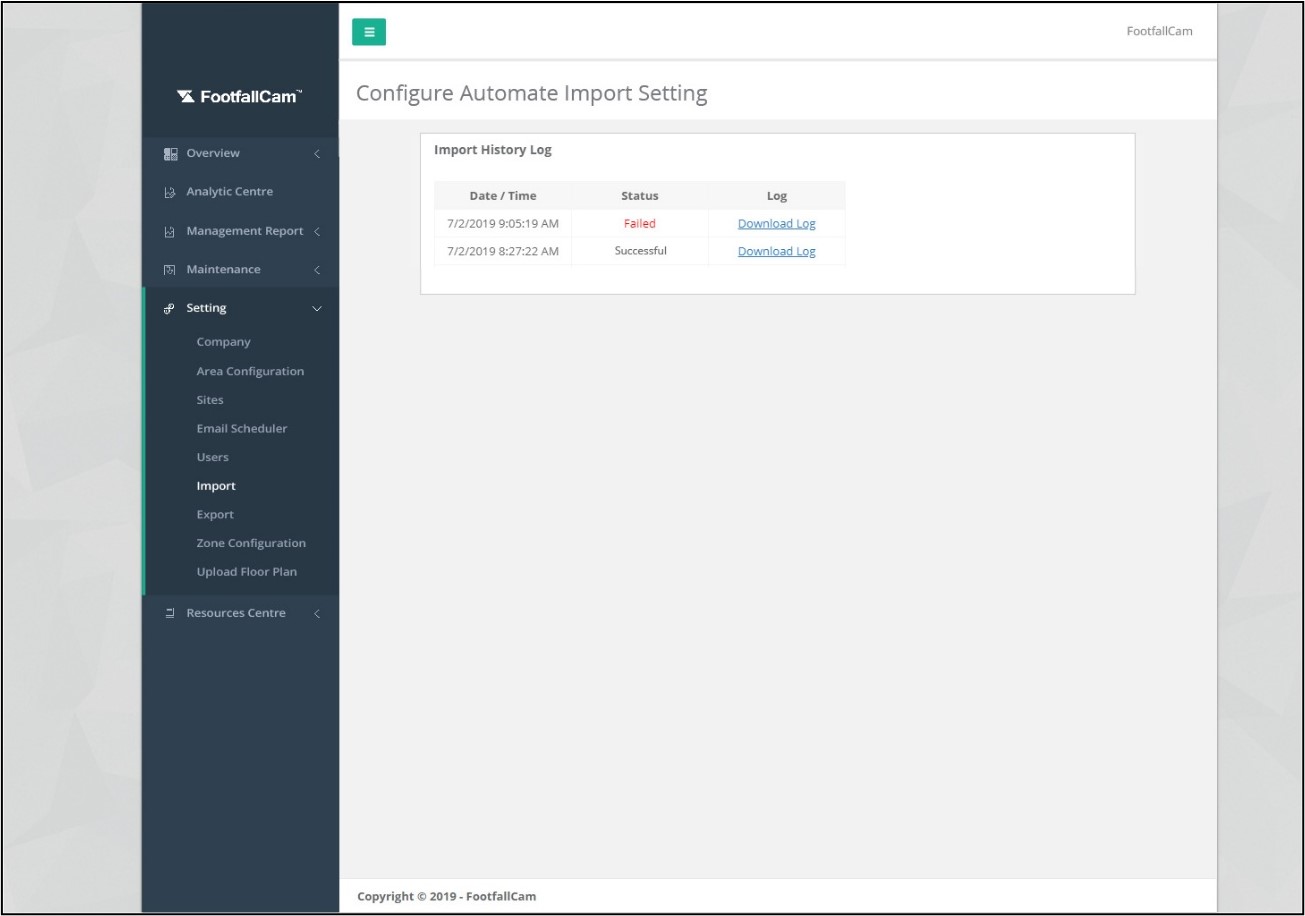Click the FootfallCam logo
The height and width of the screenshot is (916, 1305).
(239, 96)
